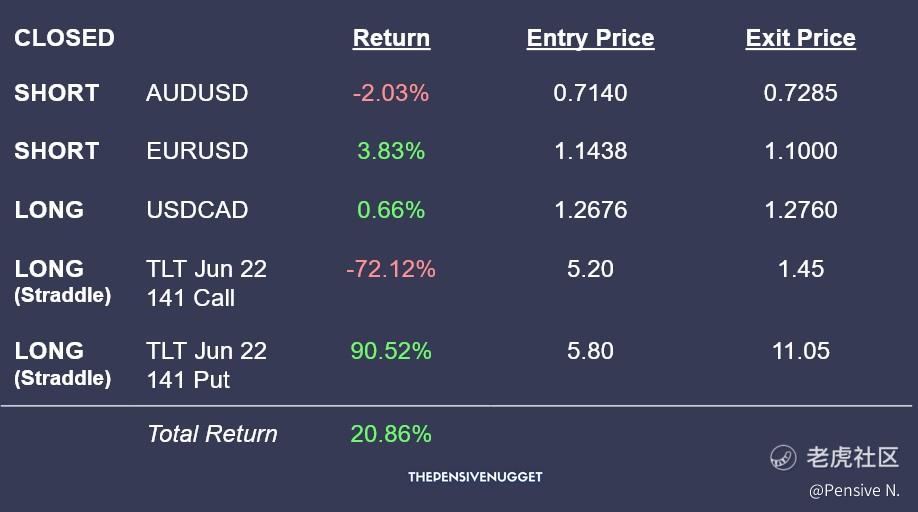Click the TLT Jun 22 141 Call label

(206, 283)
